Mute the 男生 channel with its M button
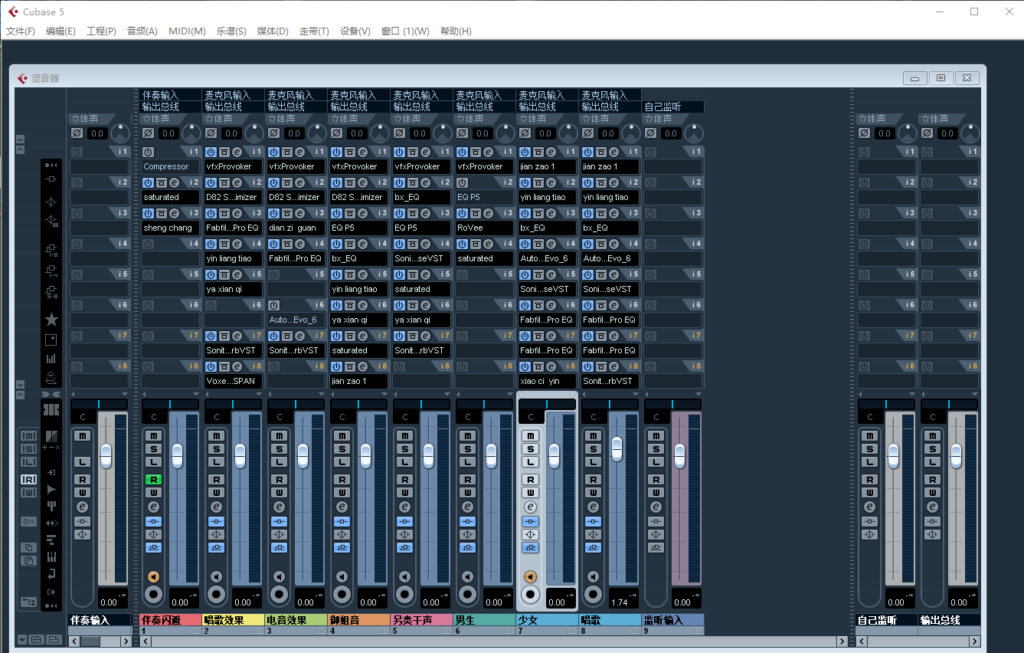The height and width of the screenshot is (653, 1024). pos(467,436)
